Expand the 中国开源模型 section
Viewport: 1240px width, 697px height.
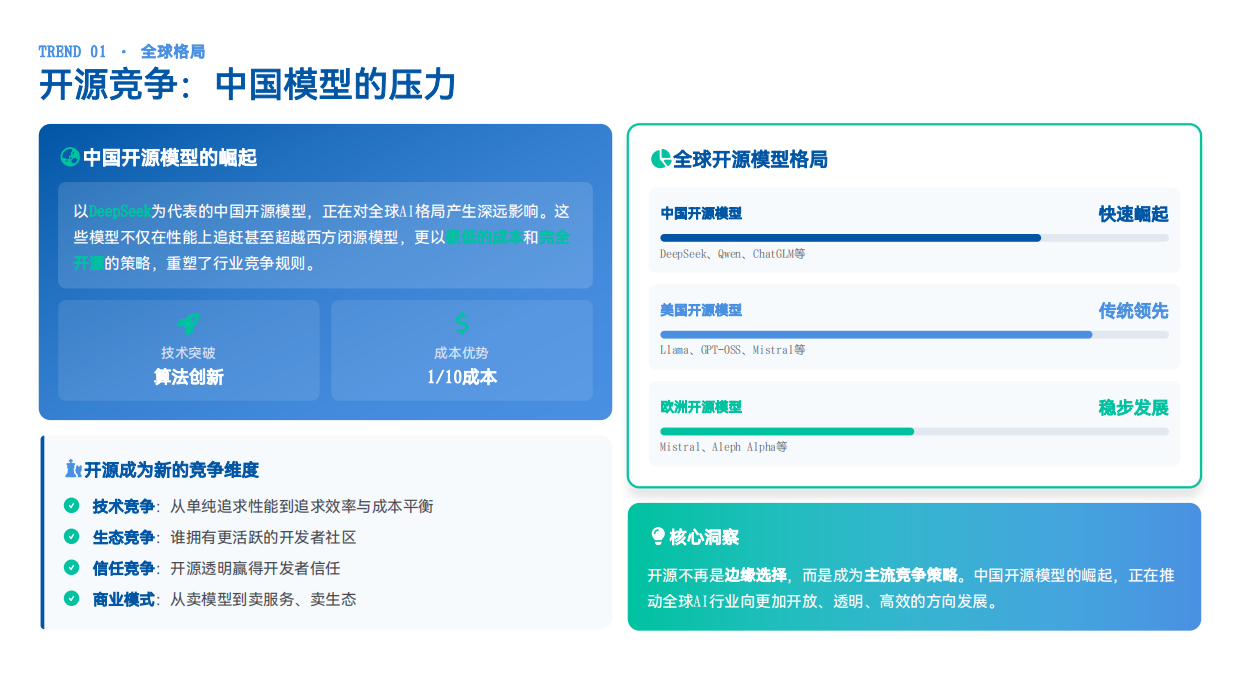[699, 214]
